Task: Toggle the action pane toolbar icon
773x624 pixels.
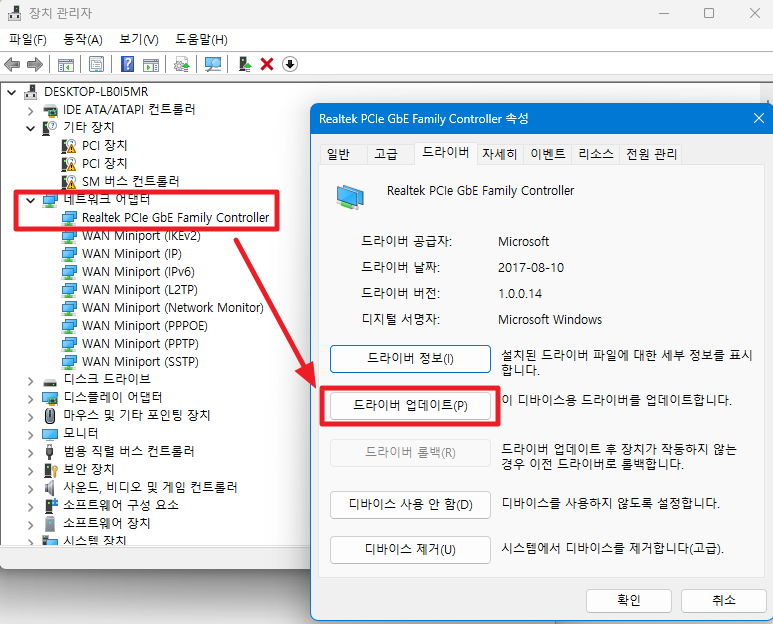Action: click(x=151, y=64)
